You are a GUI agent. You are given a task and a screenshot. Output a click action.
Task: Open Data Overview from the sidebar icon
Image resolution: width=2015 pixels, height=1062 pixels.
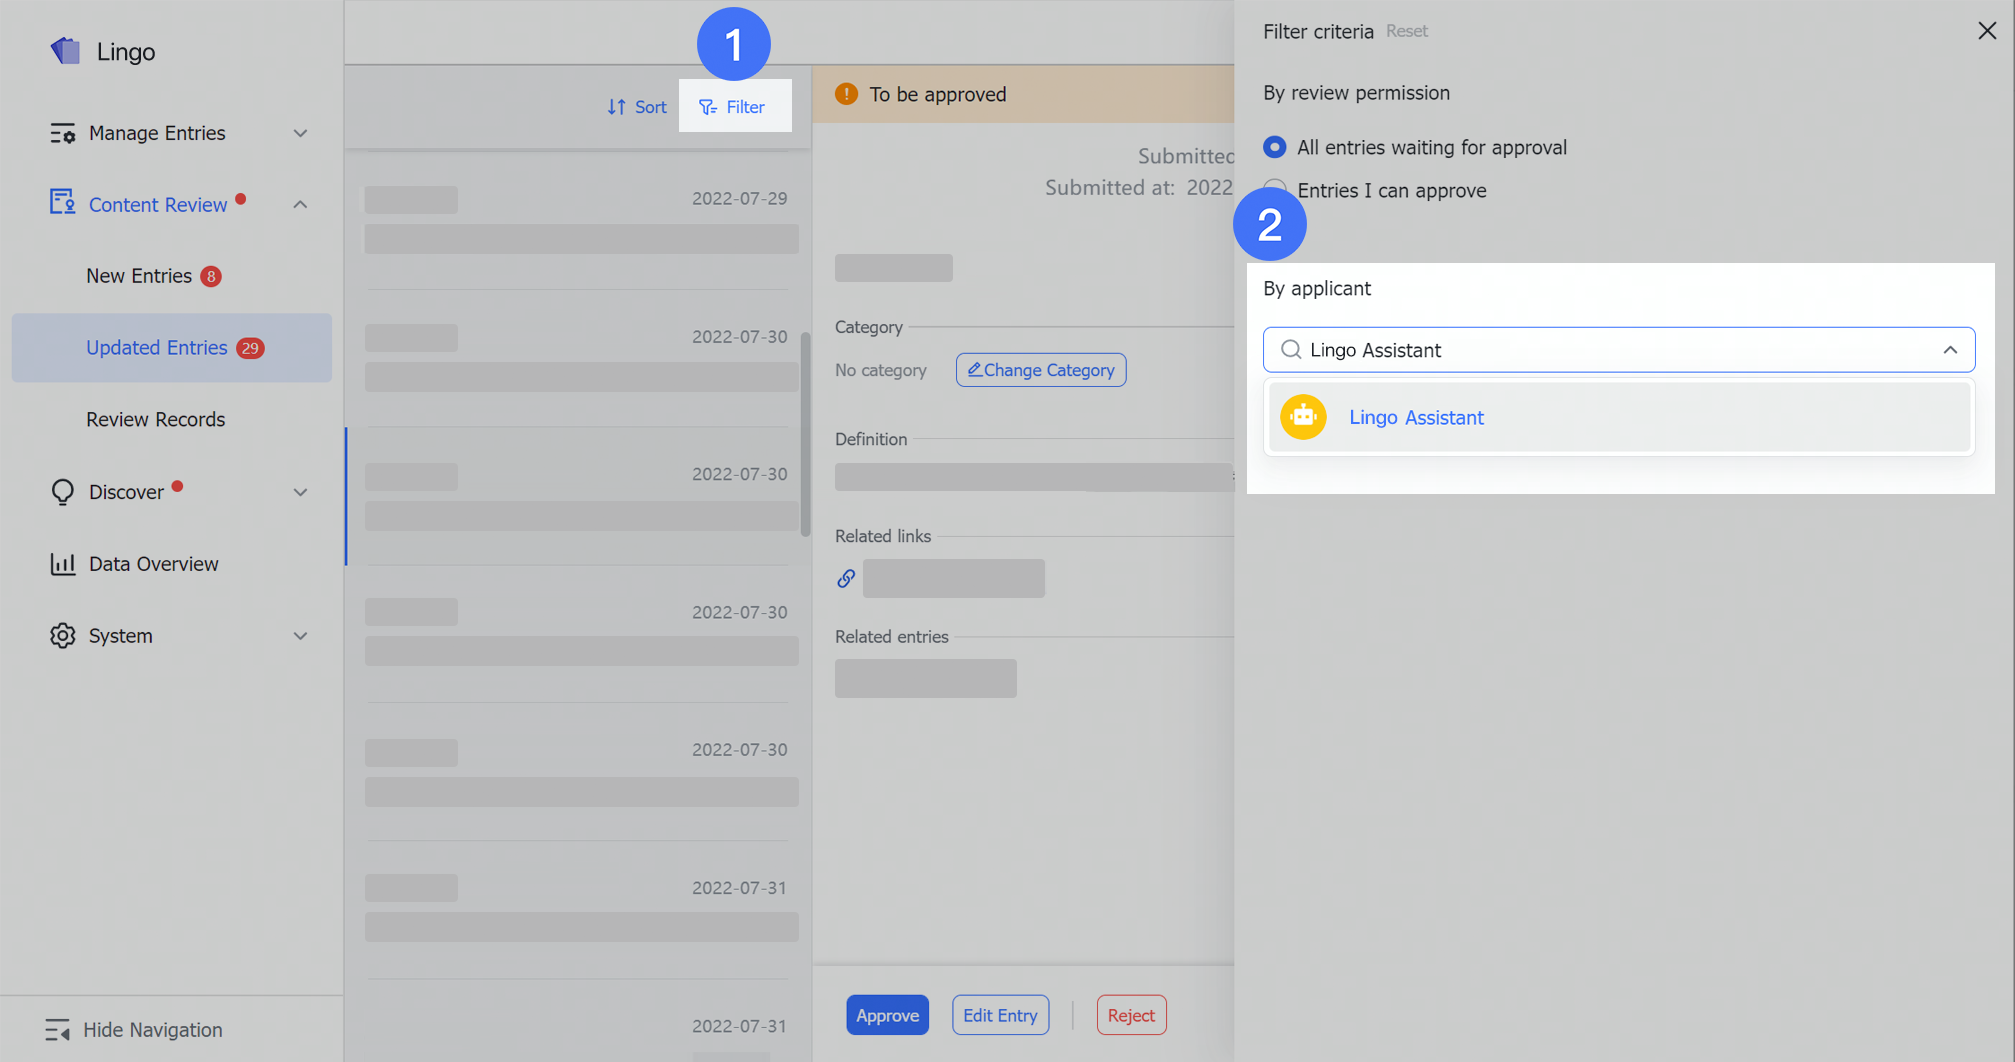coord(62,563)
